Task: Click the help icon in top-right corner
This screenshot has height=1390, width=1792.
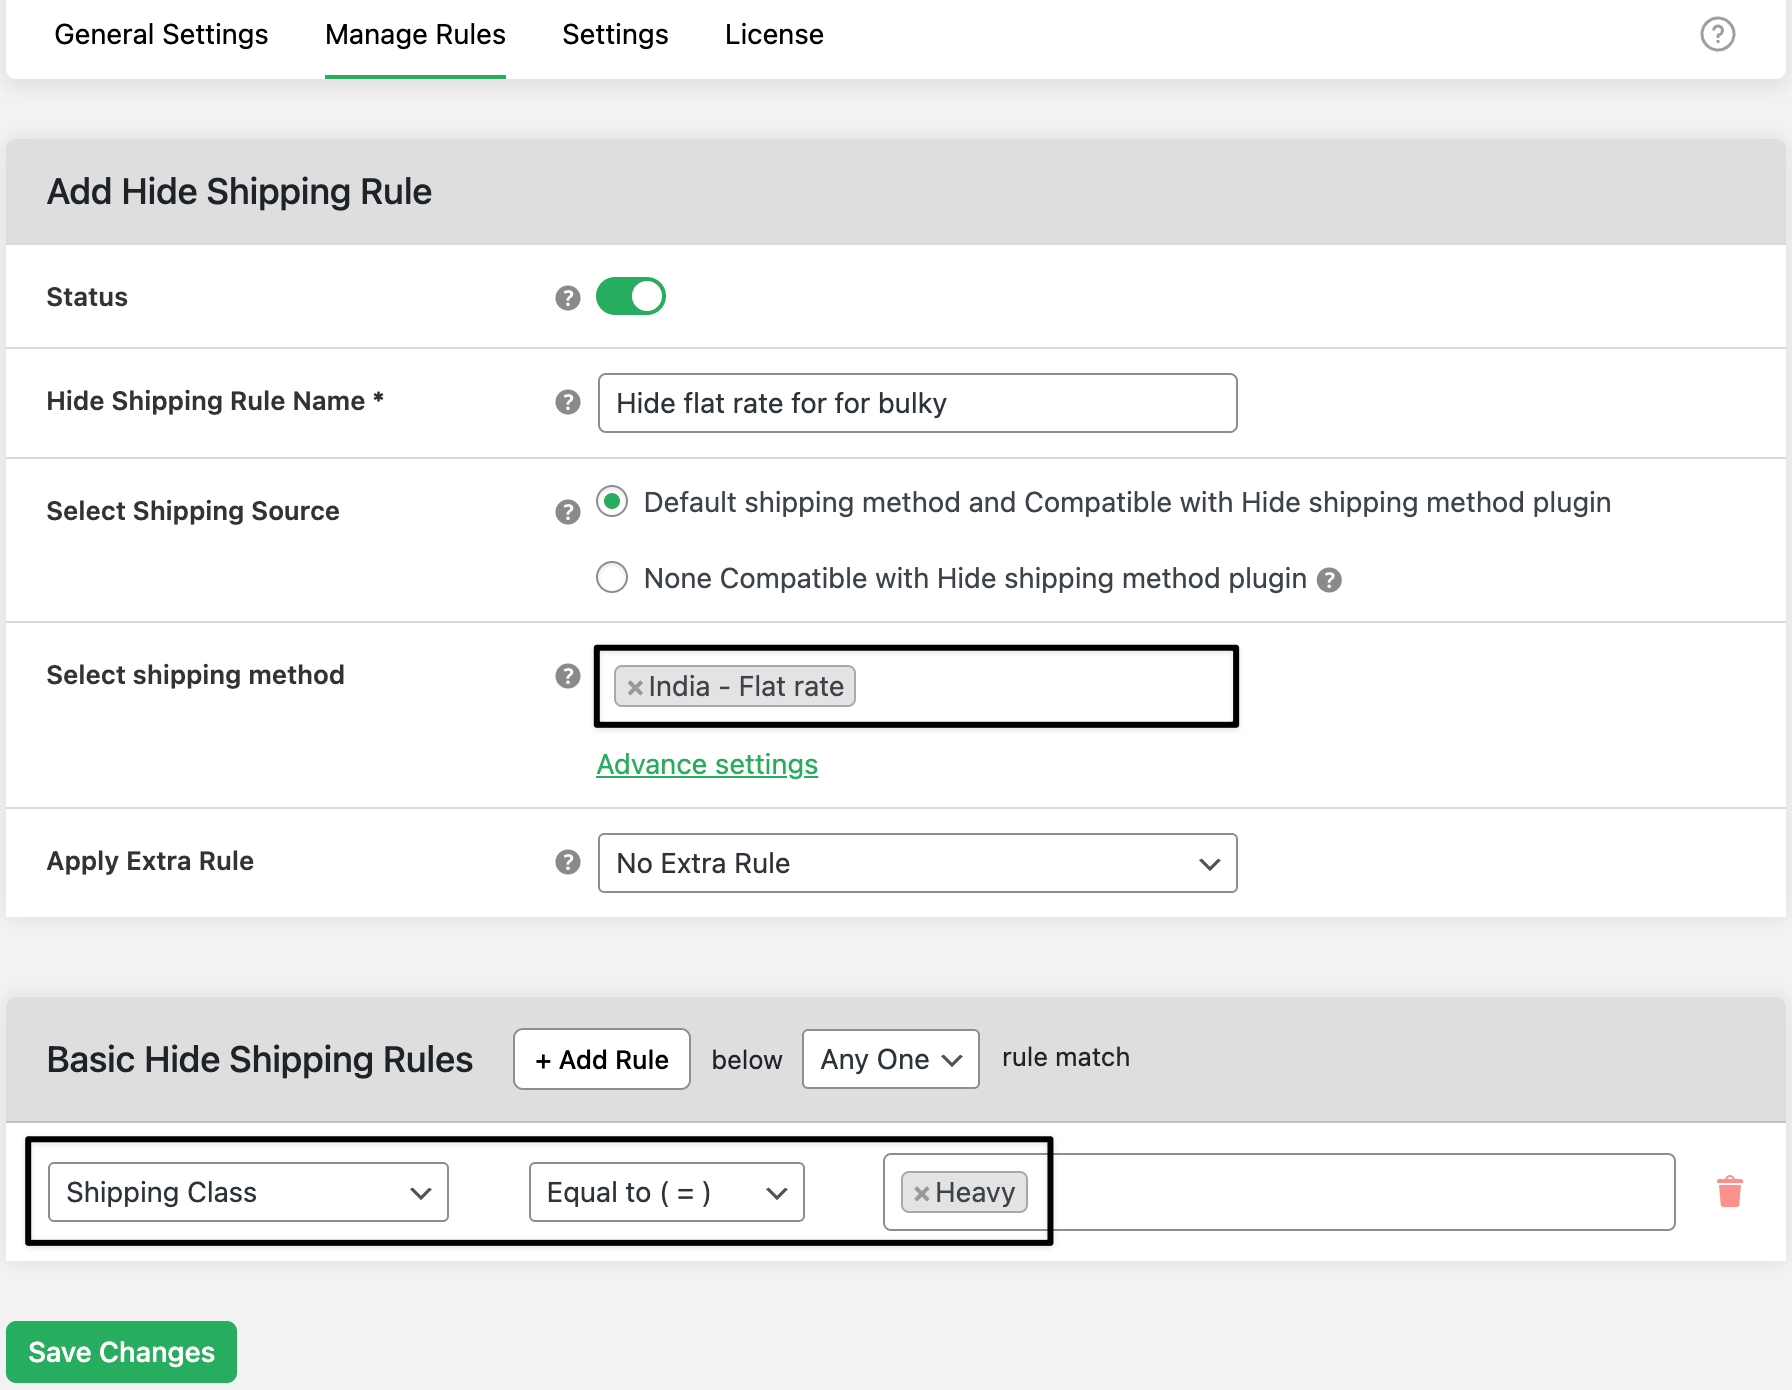Action: pos(1717,34)
